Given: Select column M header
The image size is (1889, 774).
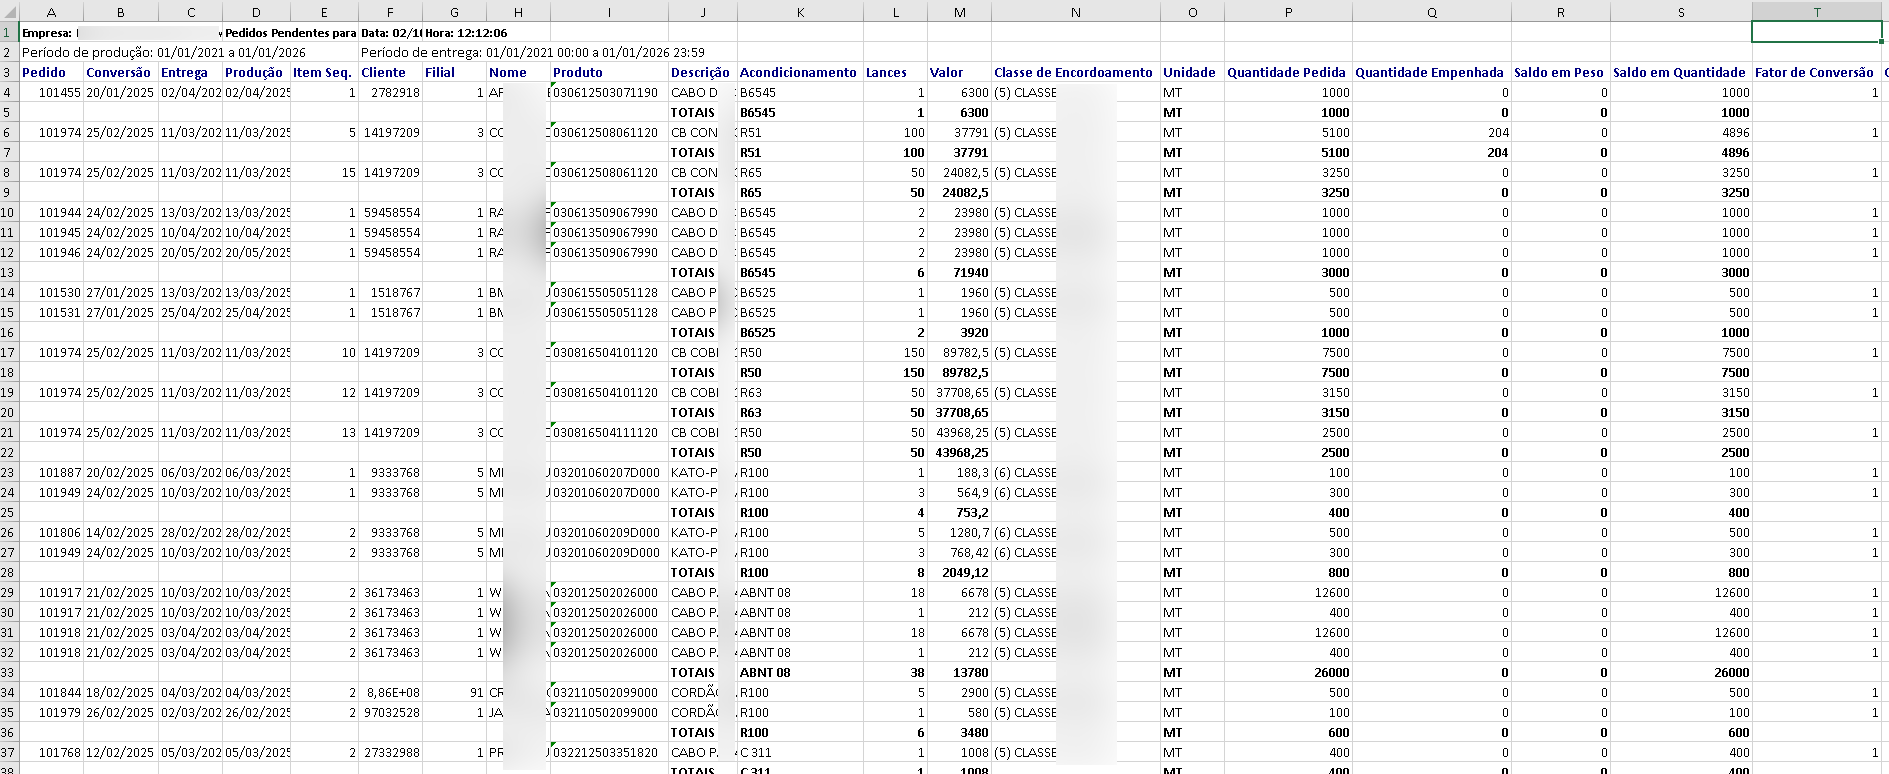Looking at the screenshot, I should (959, 12).
